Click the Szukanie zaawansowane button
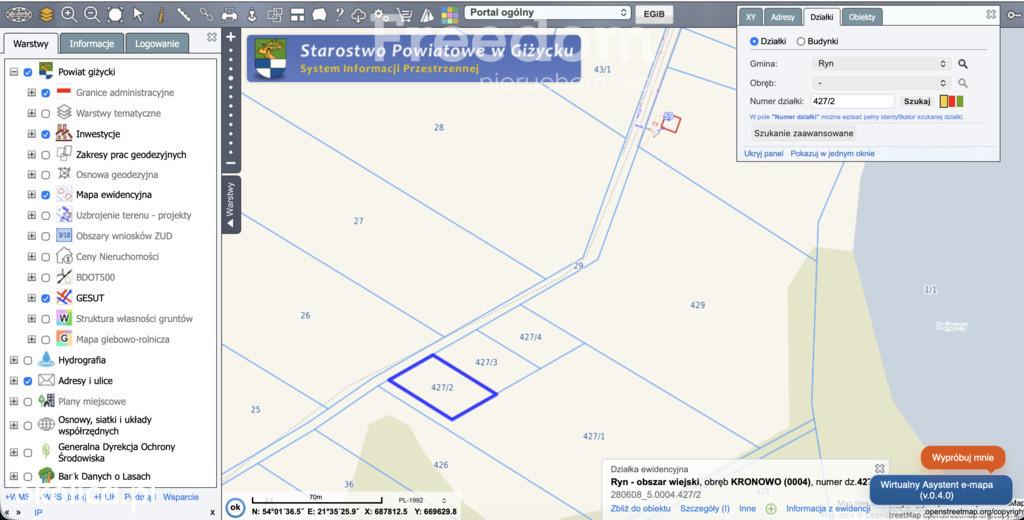Viewport: 1024px width, 520px height. click(x=803, y=133)
